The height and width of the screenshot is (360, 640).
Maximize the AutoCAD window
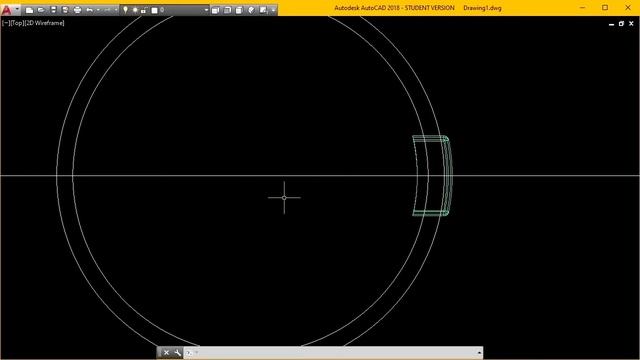[x=605, y=8]
